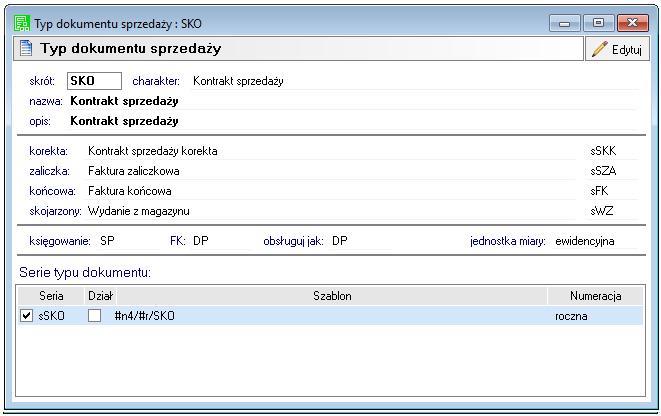Select the #n4/#r/SKO template cell
Viewport: 661px width, 416px height.
coord(145,316)
